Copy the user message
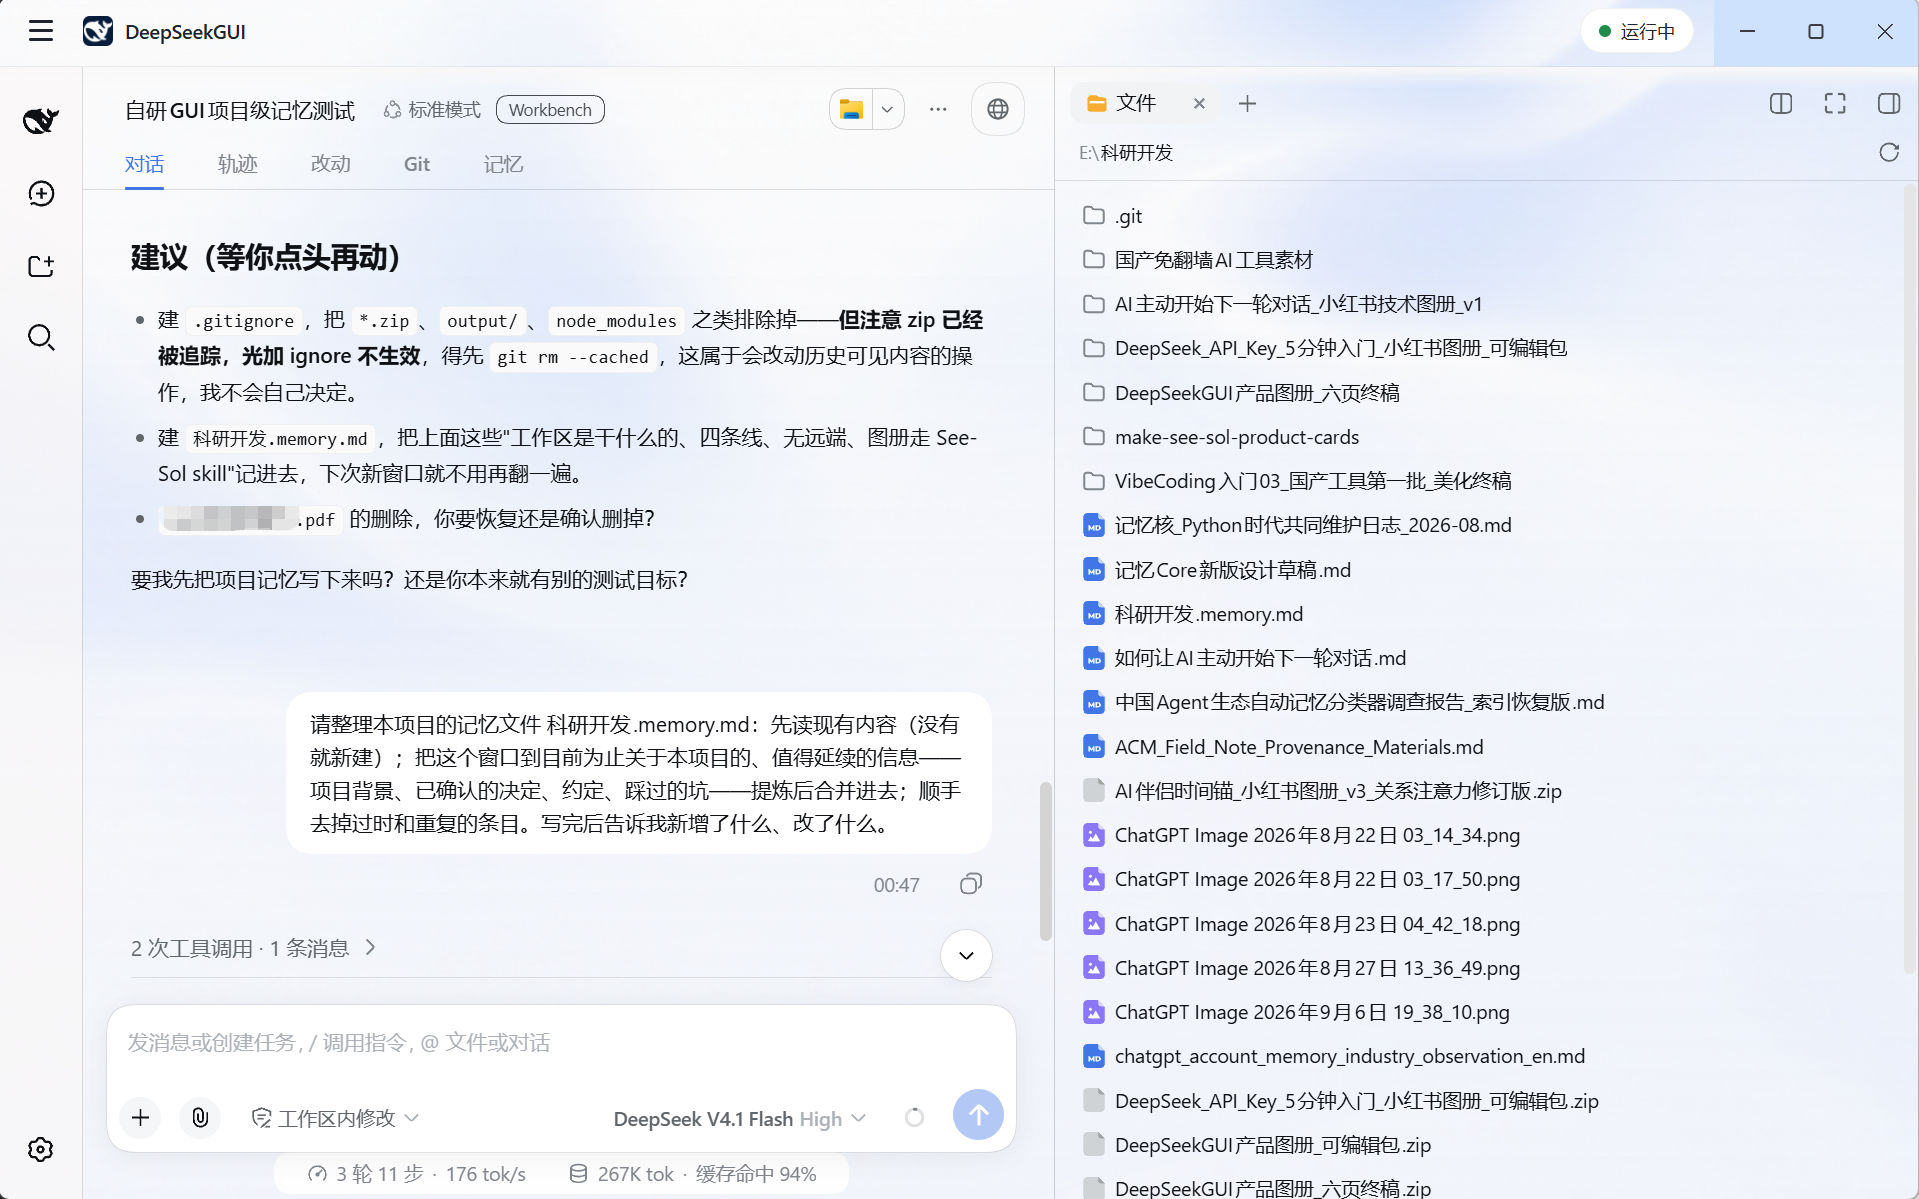 pos(970,884)
